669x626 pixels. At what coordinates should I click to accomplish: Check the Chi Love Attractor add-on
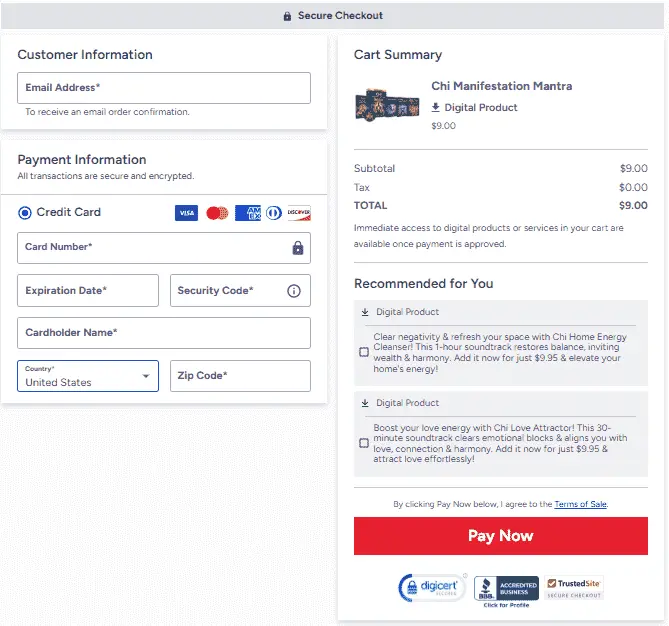(x=364, y=443)
